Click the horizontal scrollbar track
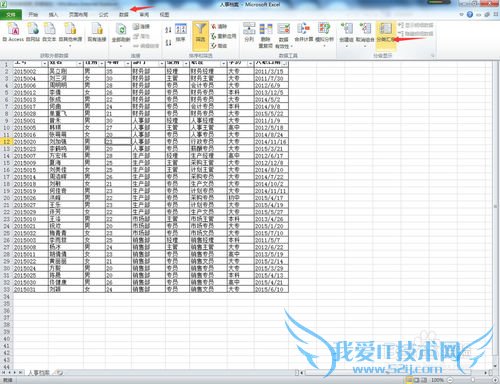This screenshot has height=384, width=500. coord(393,373)
